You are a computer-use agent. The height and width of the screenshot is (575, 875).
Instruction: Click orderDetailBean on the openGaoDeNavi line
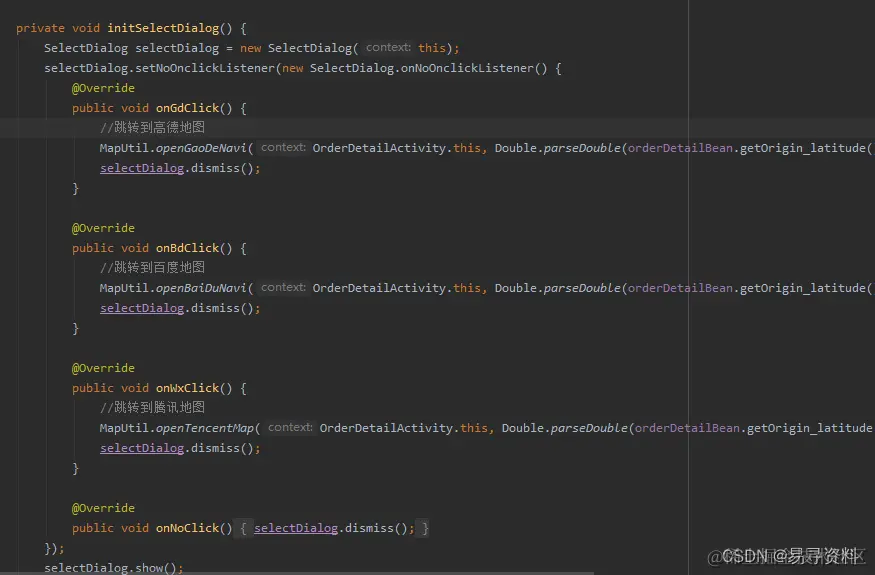point(680,148)
